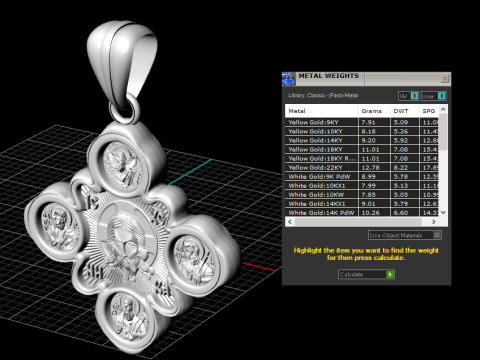Click the horizontal scroll left arrow
480x360 pixels.
pos(290,222)
